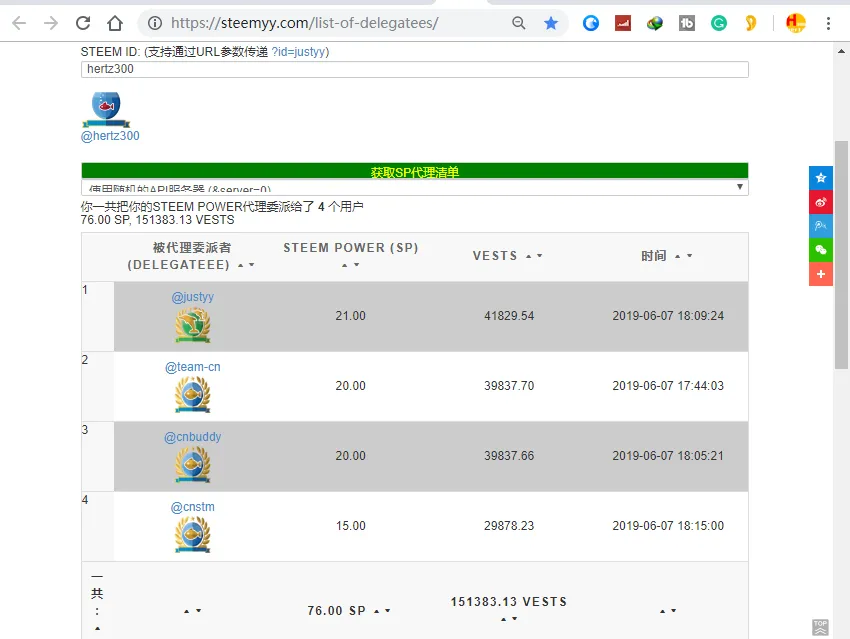Open the @team-cn delegatee link

pyautogui.click(x=192, y=367)
